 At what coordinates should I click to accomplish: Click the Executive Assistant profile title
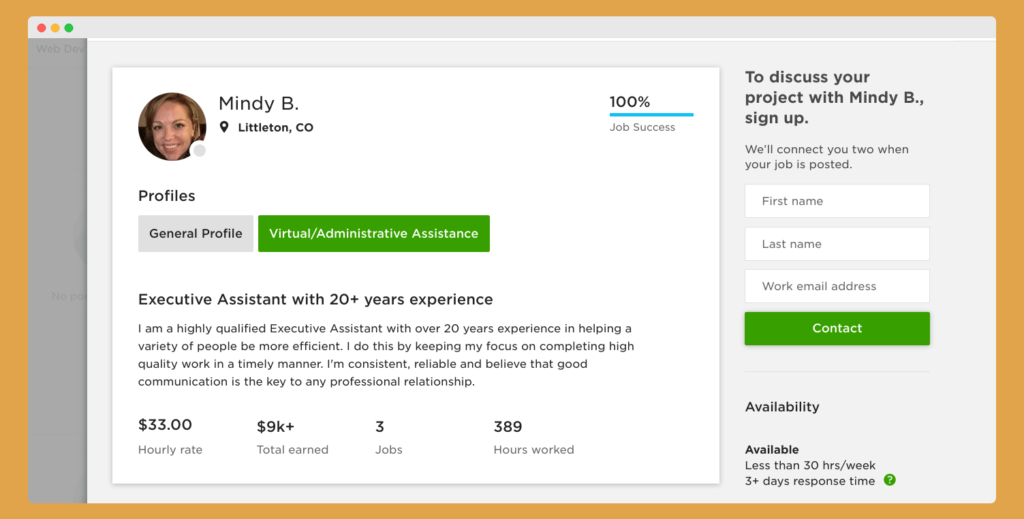[315, 300]
